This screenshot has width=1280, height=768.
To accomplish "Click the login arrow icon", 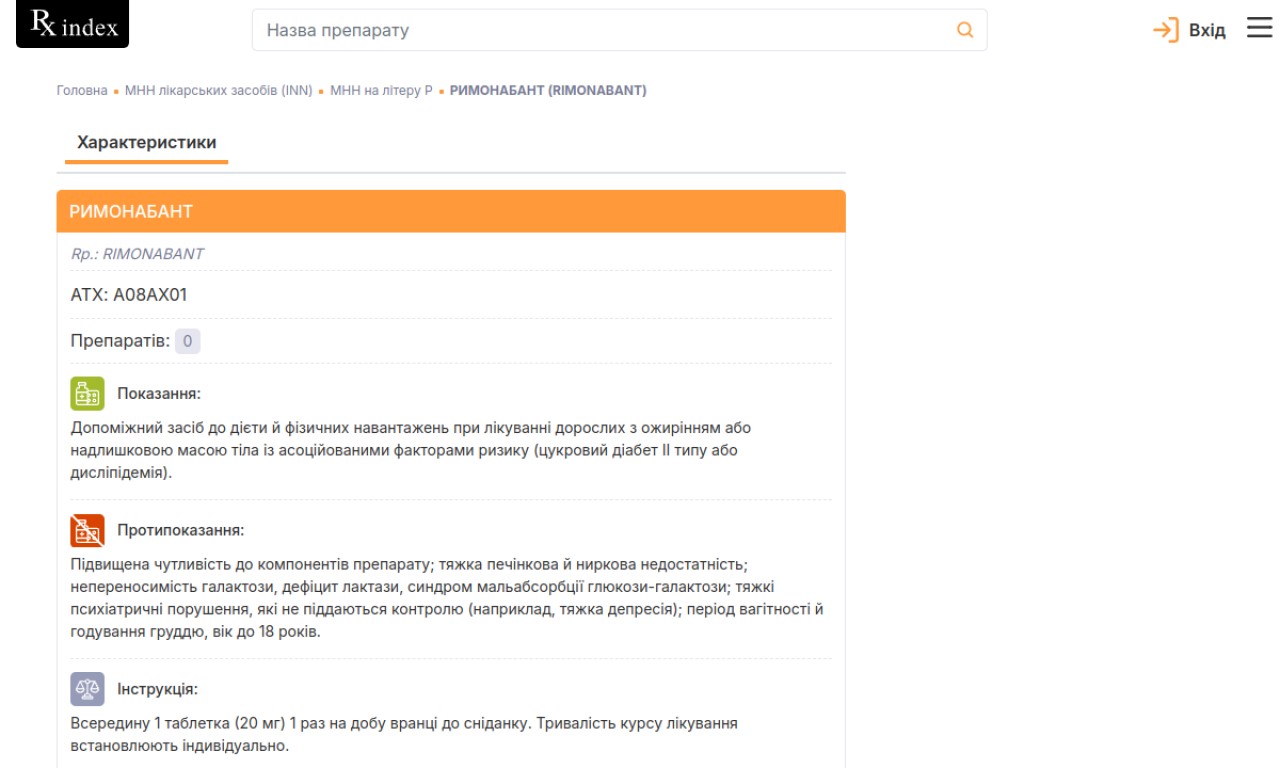I will coord(1165,30).
